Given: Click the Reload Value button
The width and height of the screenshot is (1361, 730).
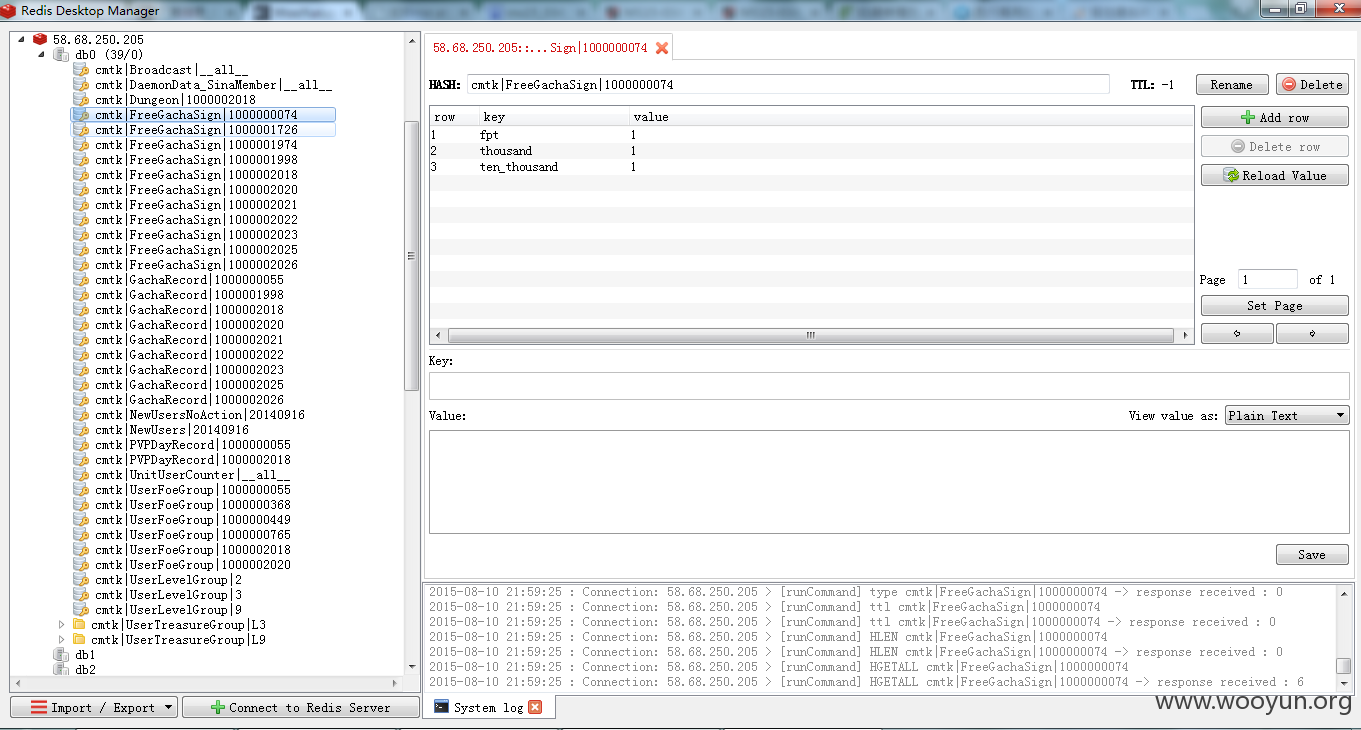Looking at the screenshot, I should (1275, 175).
